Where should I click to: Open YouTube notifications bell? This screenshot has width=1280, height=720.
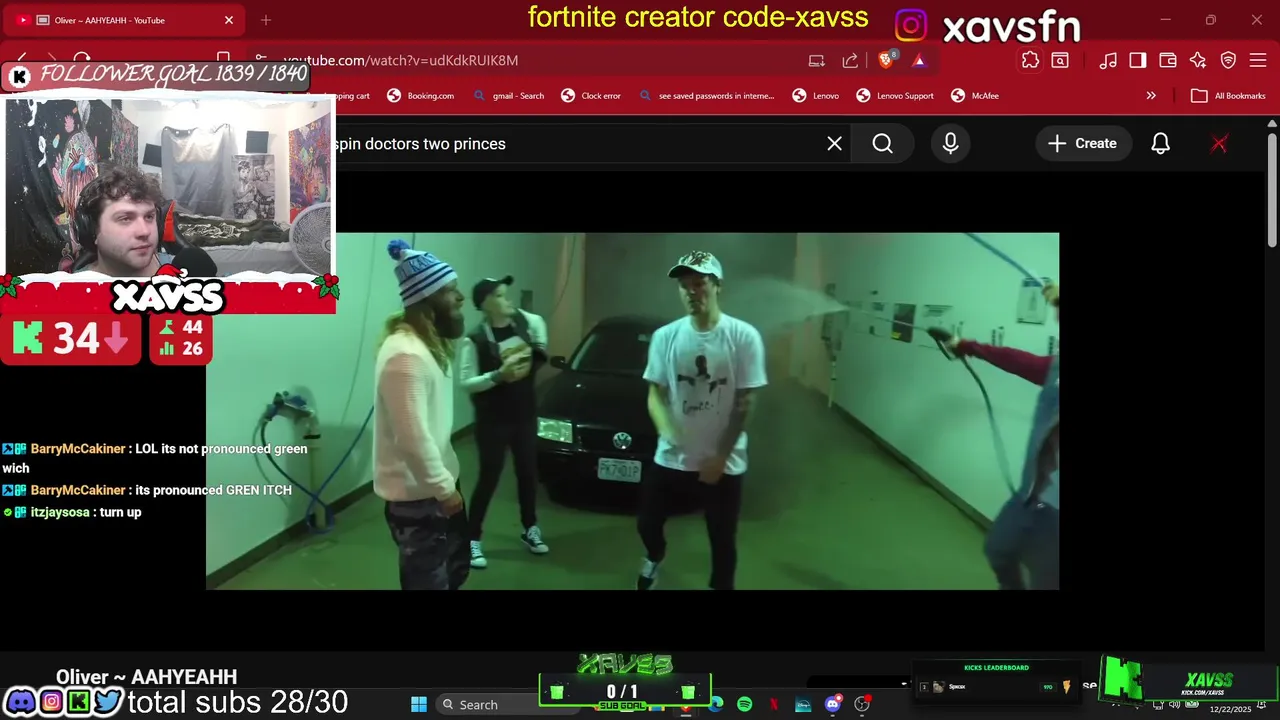[1160, 144]
